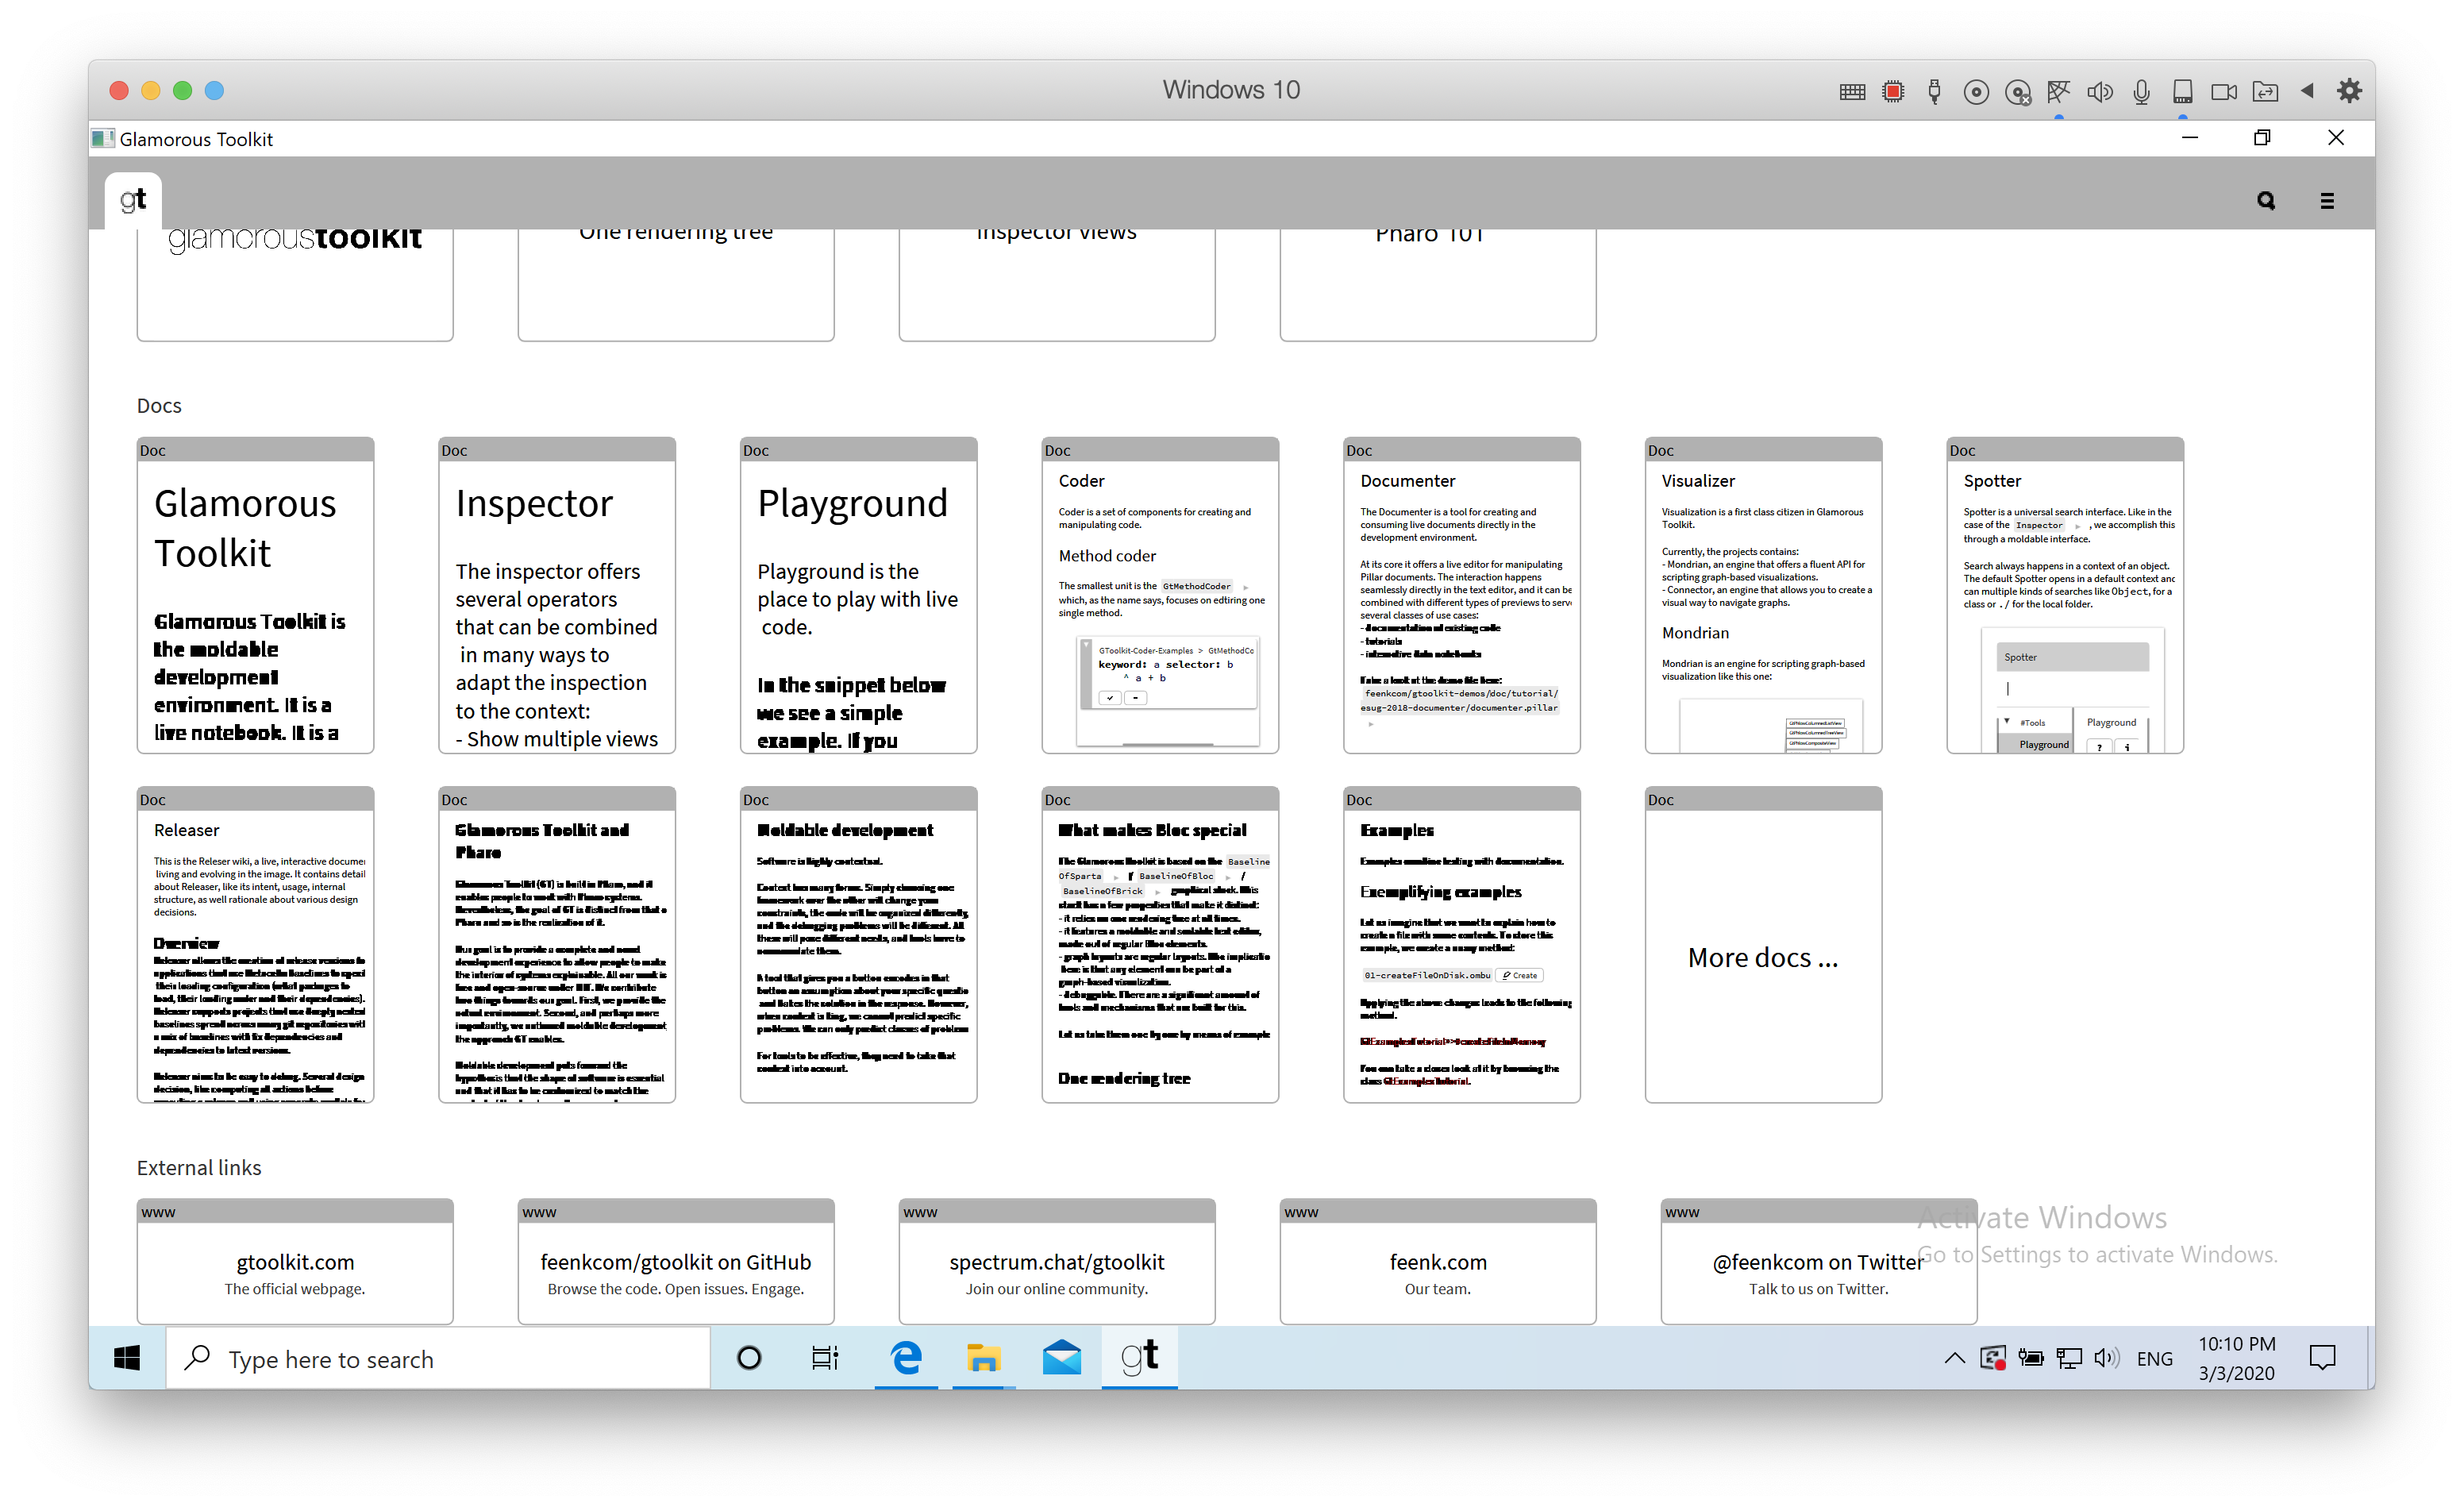2464x1507 pixels.
Task: Click the question mark icon in the Spotter preview
Action: coord(2100,746)
